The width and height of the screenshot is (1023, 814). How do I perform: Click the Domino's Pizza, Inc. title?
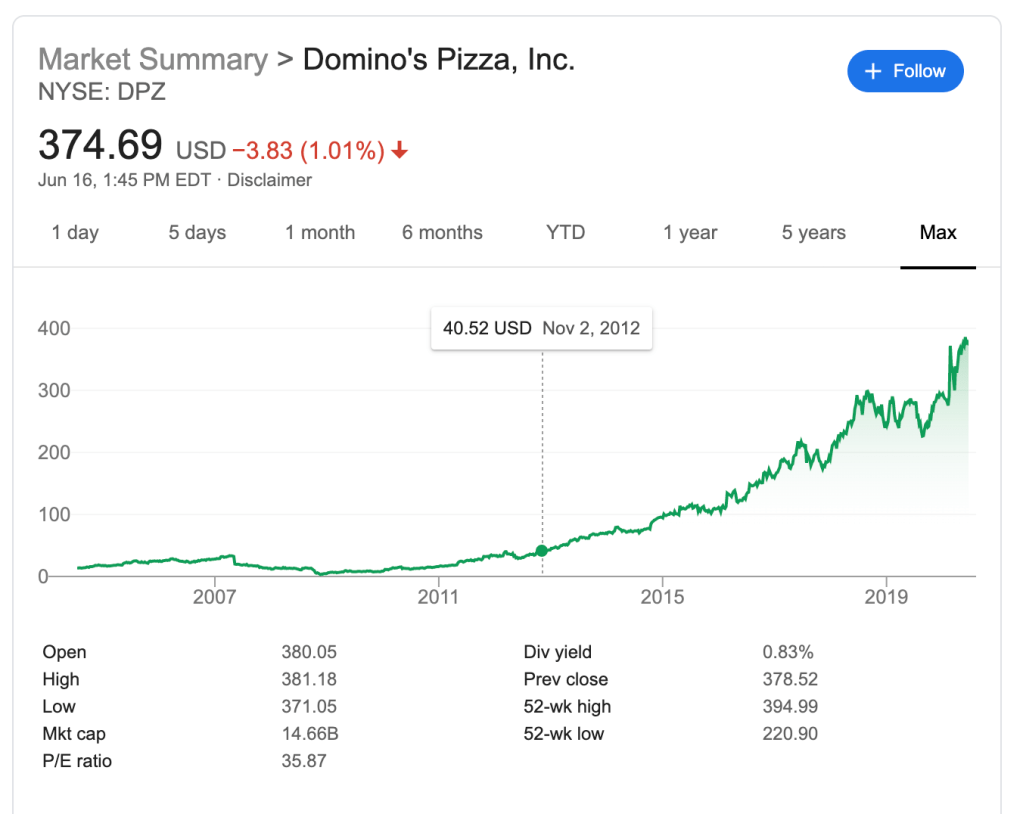pos(438,59)
